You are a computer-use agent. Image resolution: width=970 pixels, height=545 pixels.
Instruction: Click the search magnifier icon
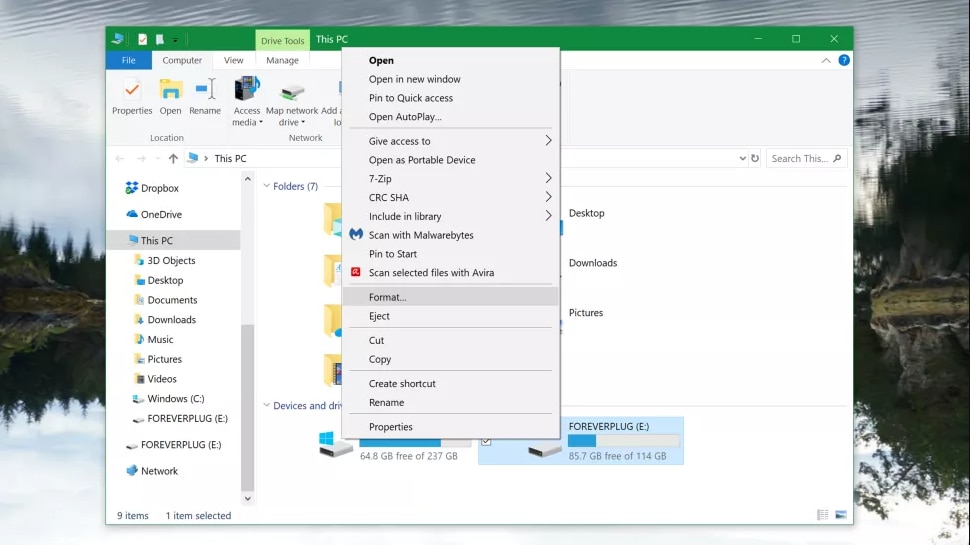coord(837,158)
